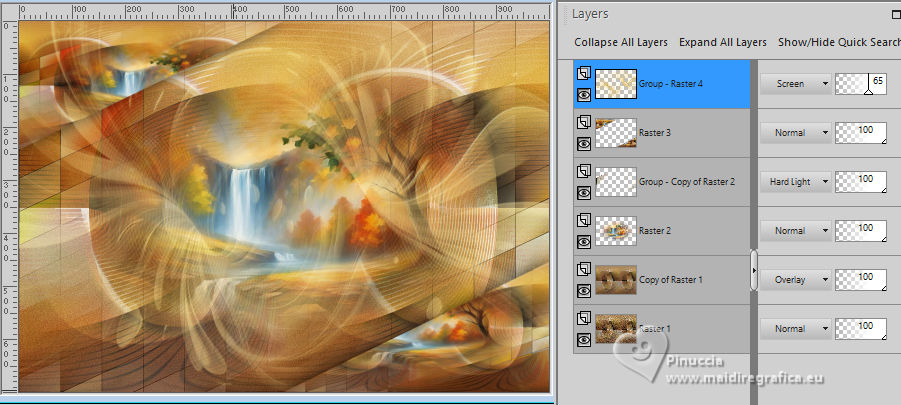Adjust opacity slider of Raster 2 layer
Image resolution: width=901 pixels, height=405 pixels.
(860, 230)
